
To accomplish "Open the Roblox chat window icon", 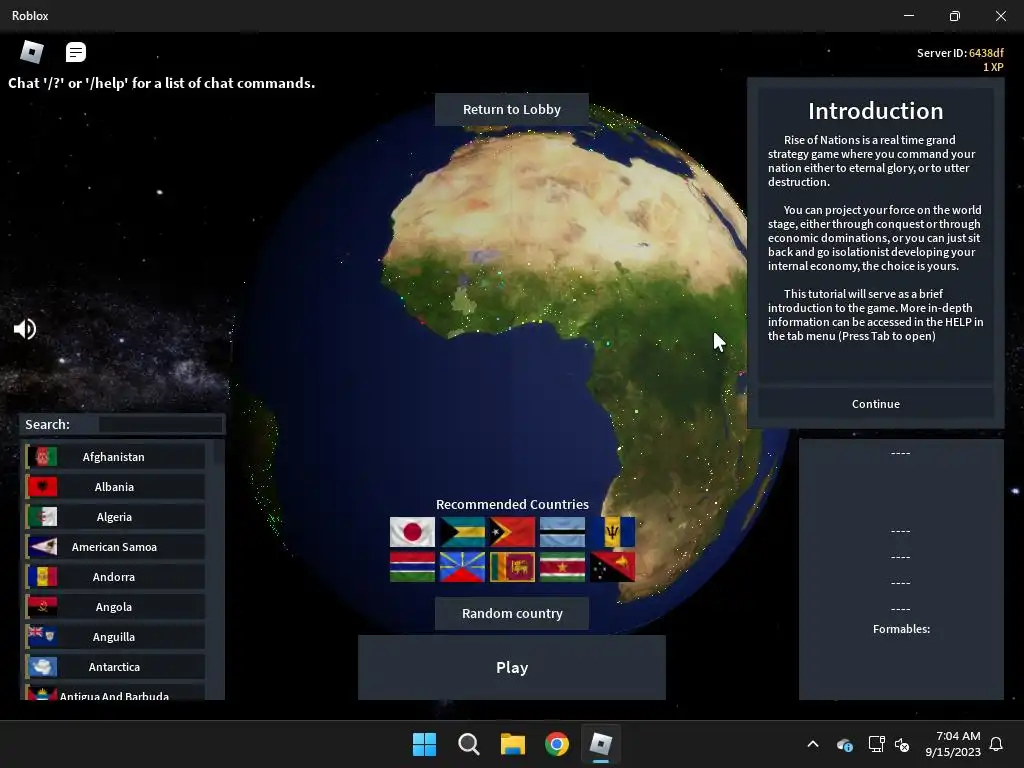I will pos(76,52).
